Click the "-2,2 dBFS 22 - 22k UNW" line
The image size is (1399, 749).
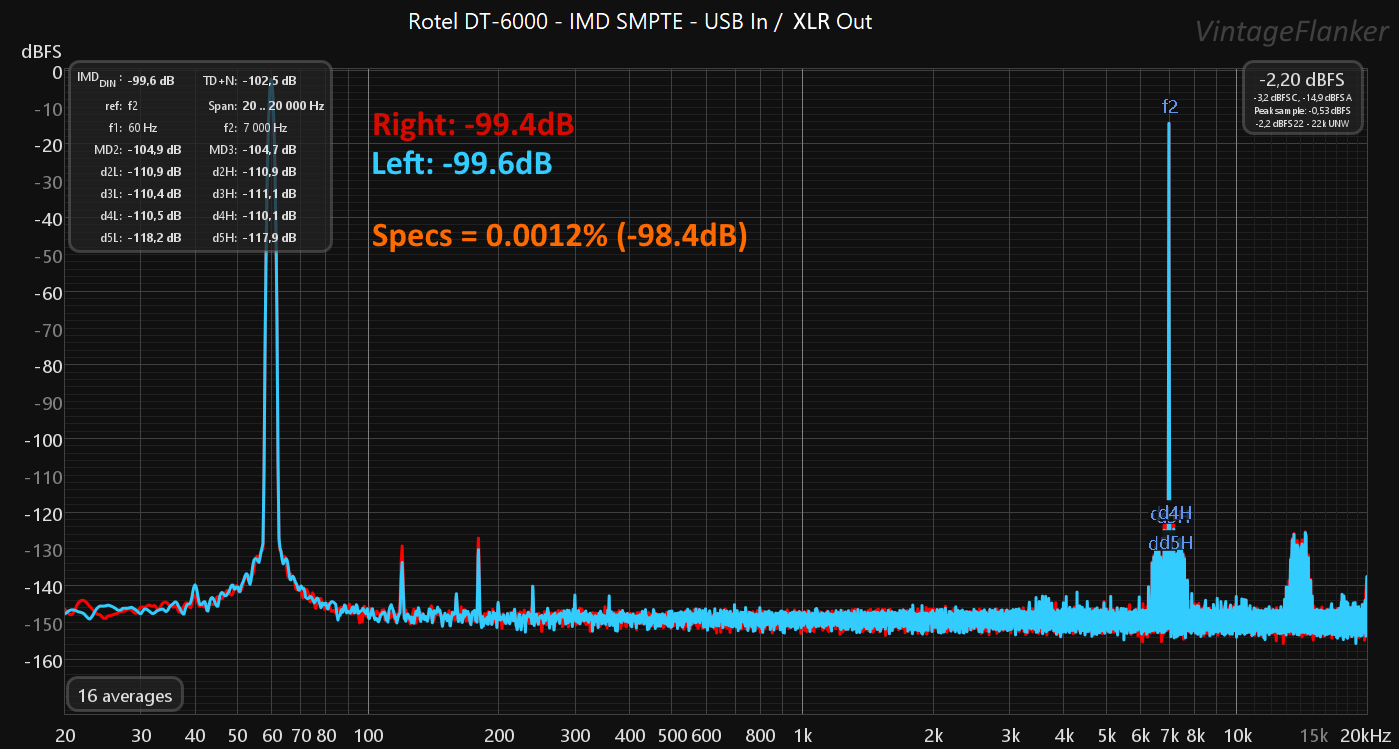click(1302, 122)
